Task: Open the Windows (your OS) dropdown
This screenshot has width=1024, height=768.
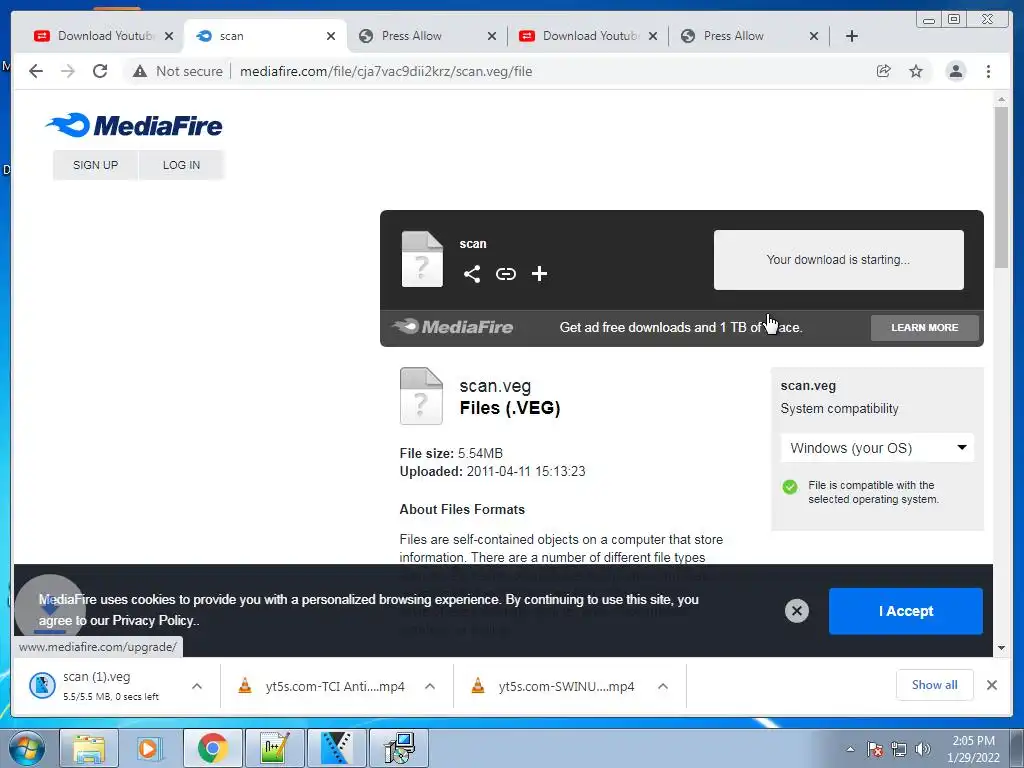Action: point(876,448)
